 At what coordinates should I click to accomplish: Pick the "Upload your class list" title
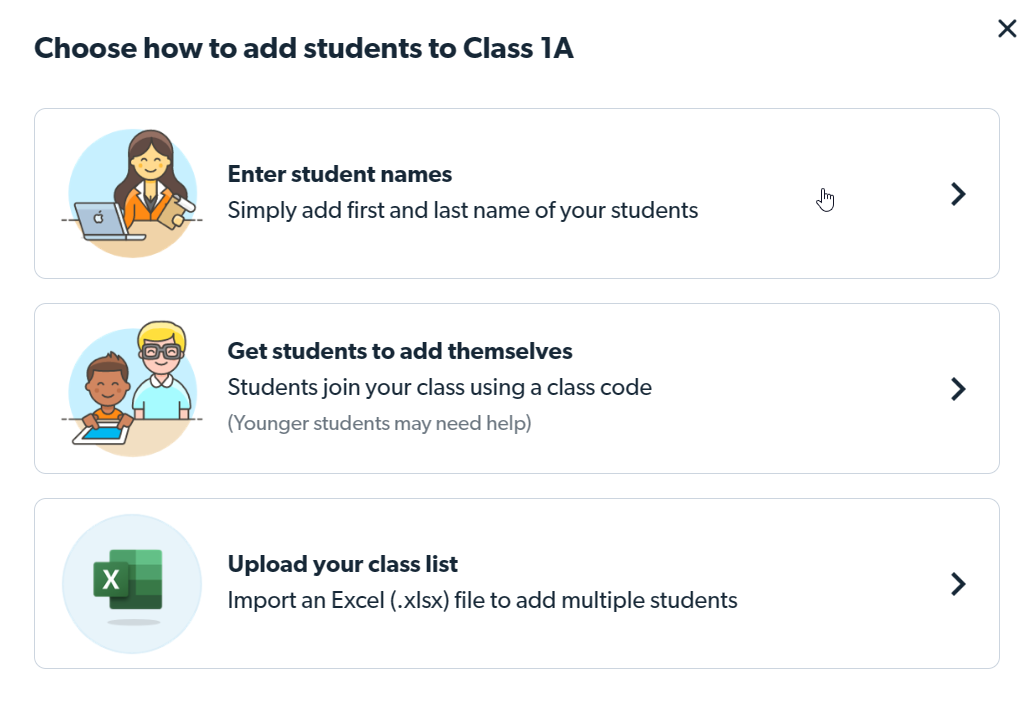pyautogui.click(x=343, y=564)
